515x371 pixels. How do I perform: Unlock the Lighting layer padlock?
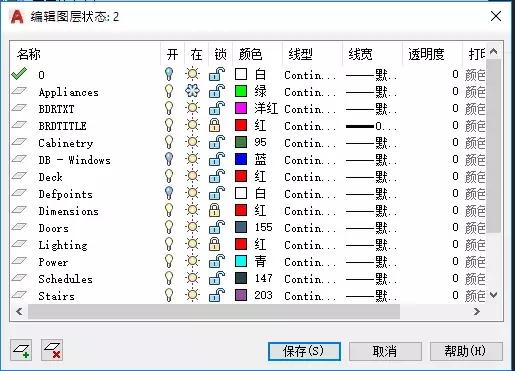point(214,244)
